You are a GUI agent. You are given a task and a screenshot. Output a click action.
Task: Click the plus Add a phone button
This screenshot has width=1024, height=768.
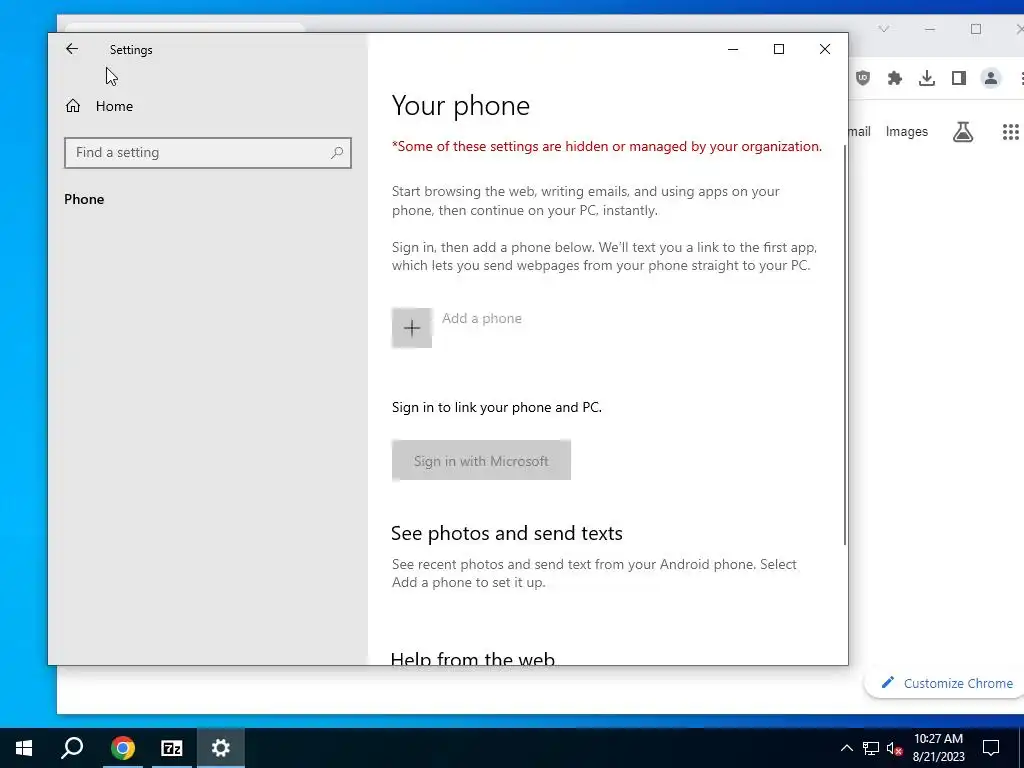point(412,328)
